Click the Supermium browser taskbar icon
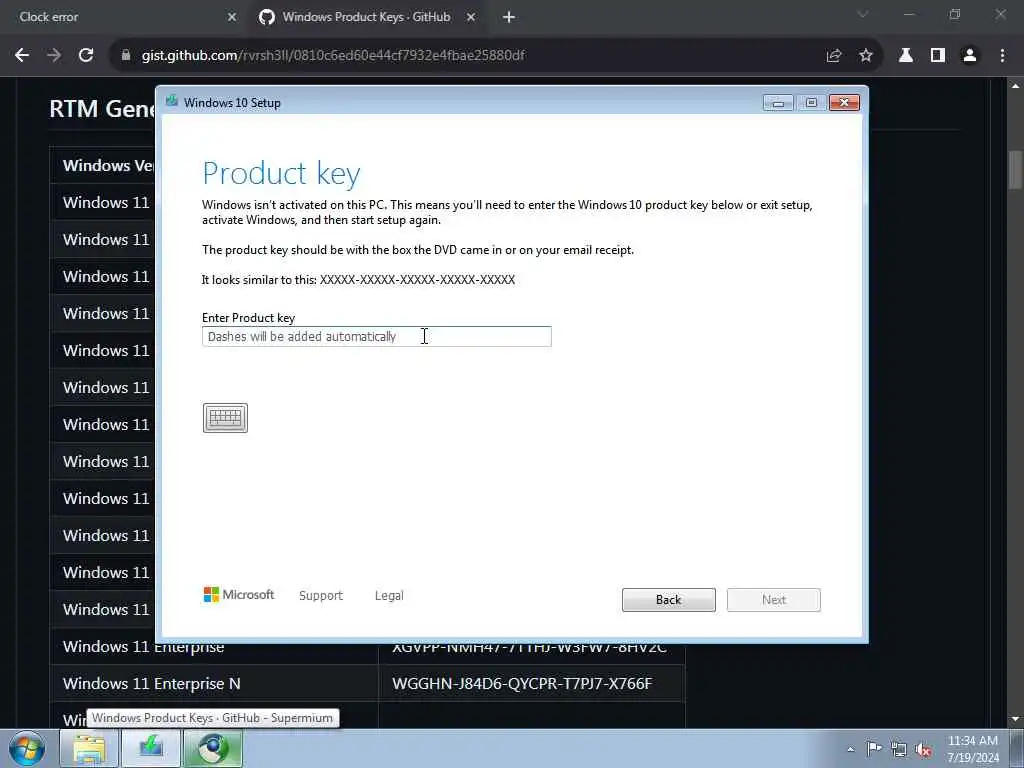This screenshot has width=1024, height=768. (213, 748)
